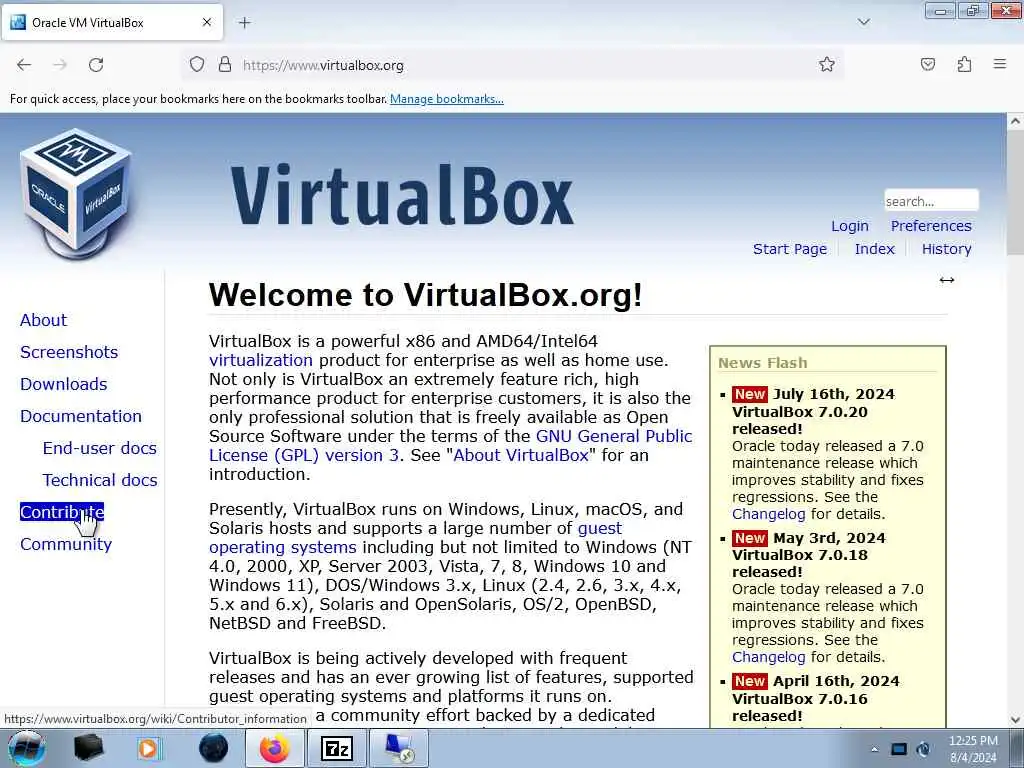Click the tray display icon
The width and height of the screenshot is (1024, 768).
pyautogui.click(x=899, y=749)
